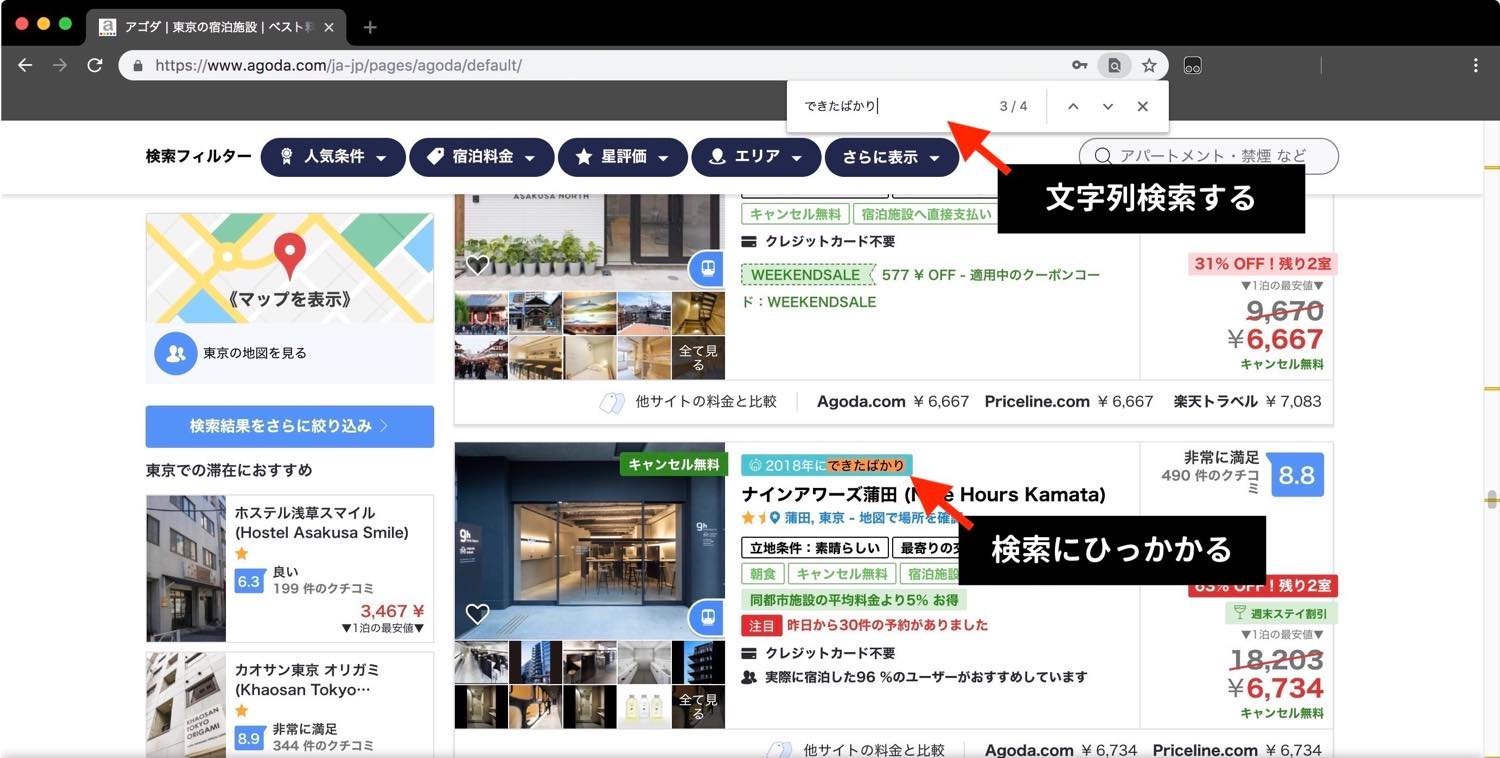Expand the 星評価 star rating filter

pyautogui.click(x=622, y=156)
